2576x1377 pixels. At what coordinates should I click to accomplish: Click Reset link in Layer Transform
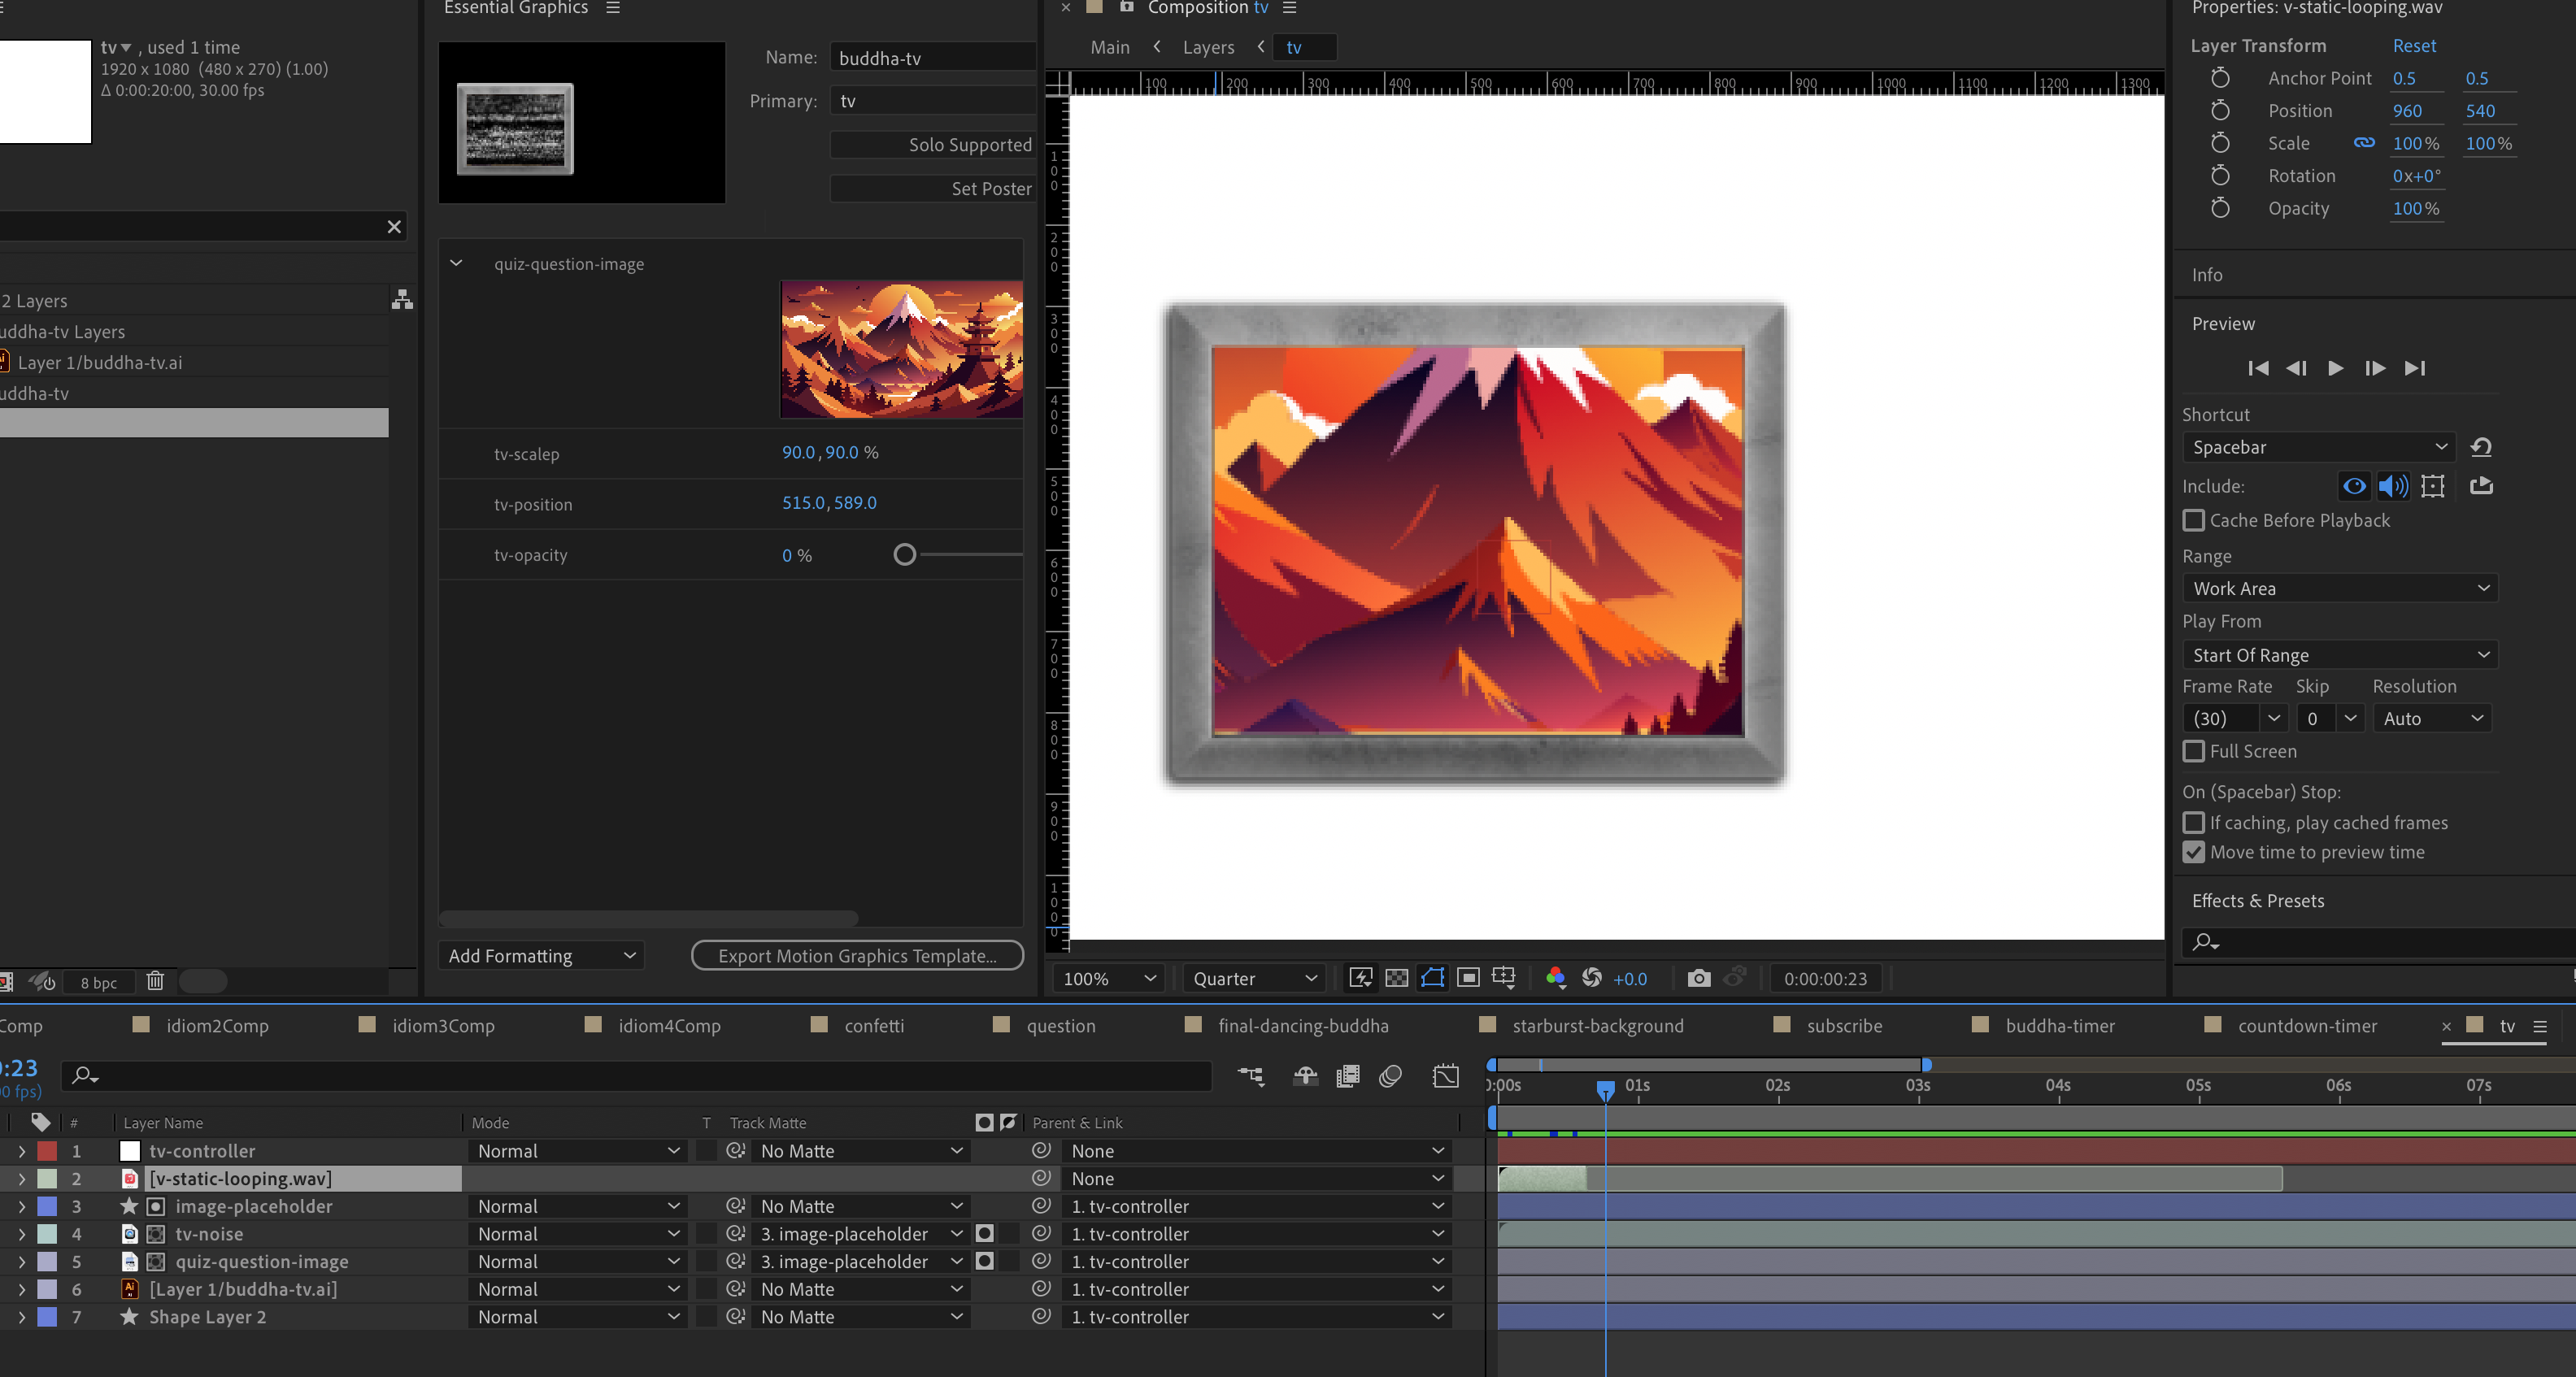[x=2413, y=46]
